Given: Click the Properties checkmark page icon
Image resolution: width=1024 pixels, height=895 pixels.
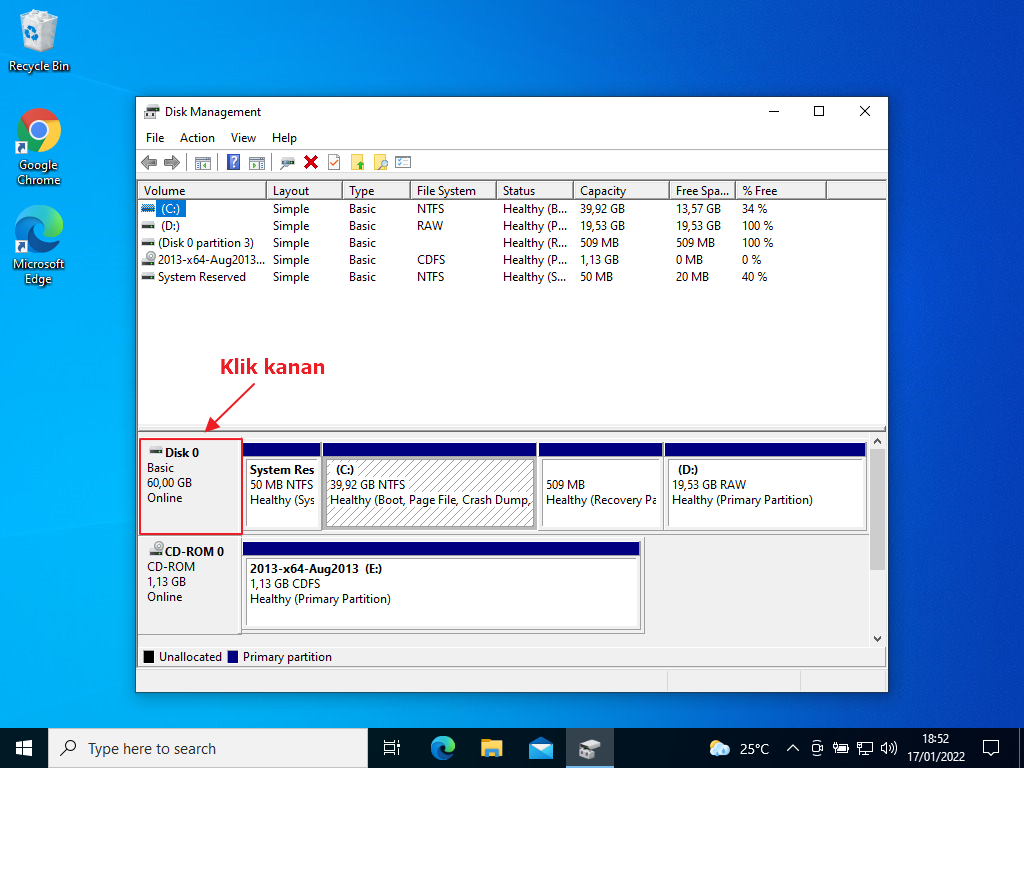Looking at the screenshot, I should coord(334,163).
